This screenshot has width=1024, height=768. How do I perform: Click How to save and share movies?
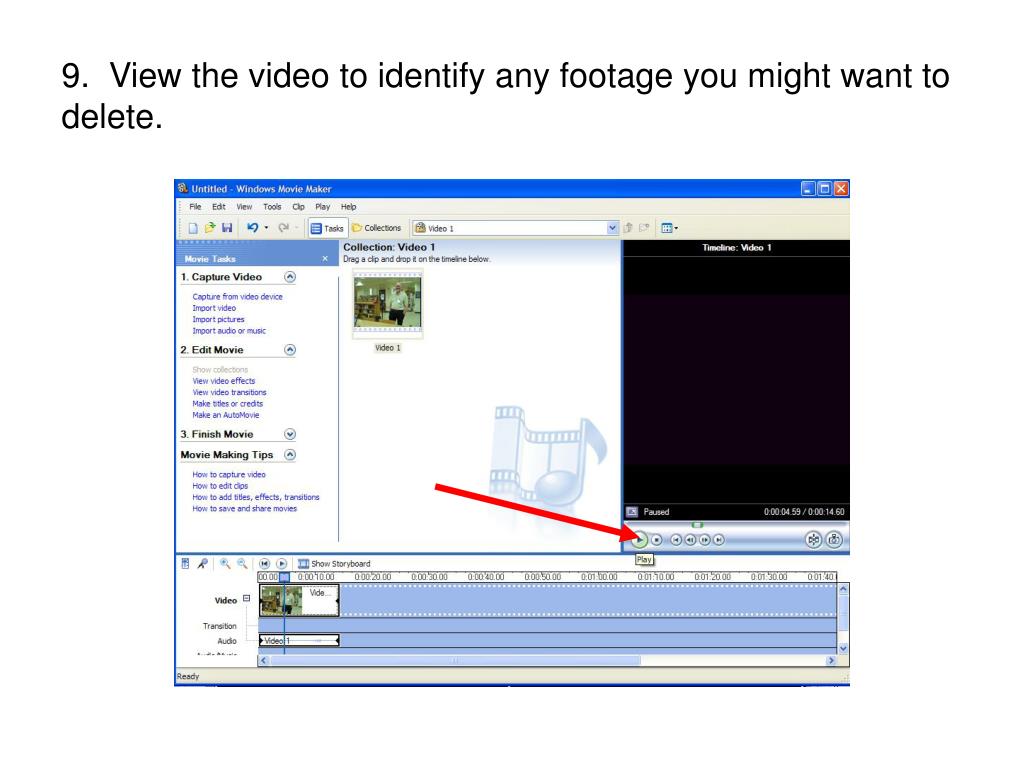coord(245,509)
